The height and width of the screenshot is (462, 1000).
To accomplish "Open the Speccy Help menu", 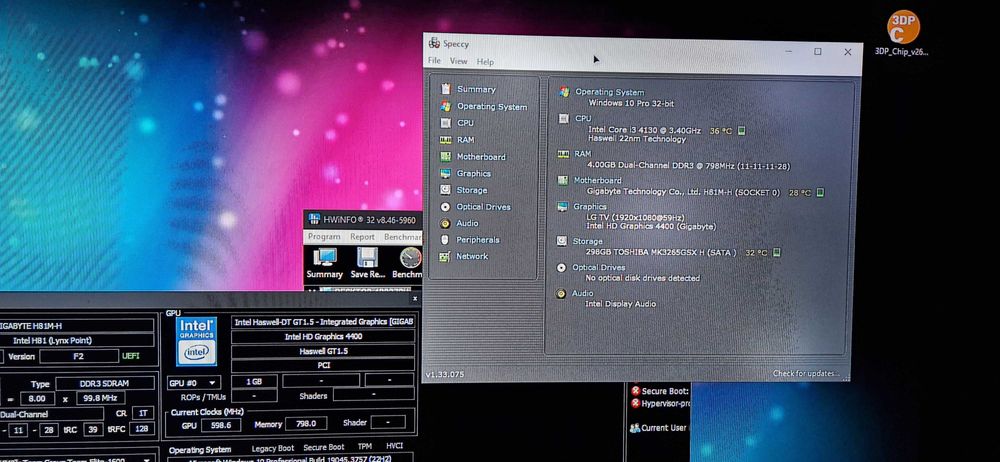I will pos(485,62).
